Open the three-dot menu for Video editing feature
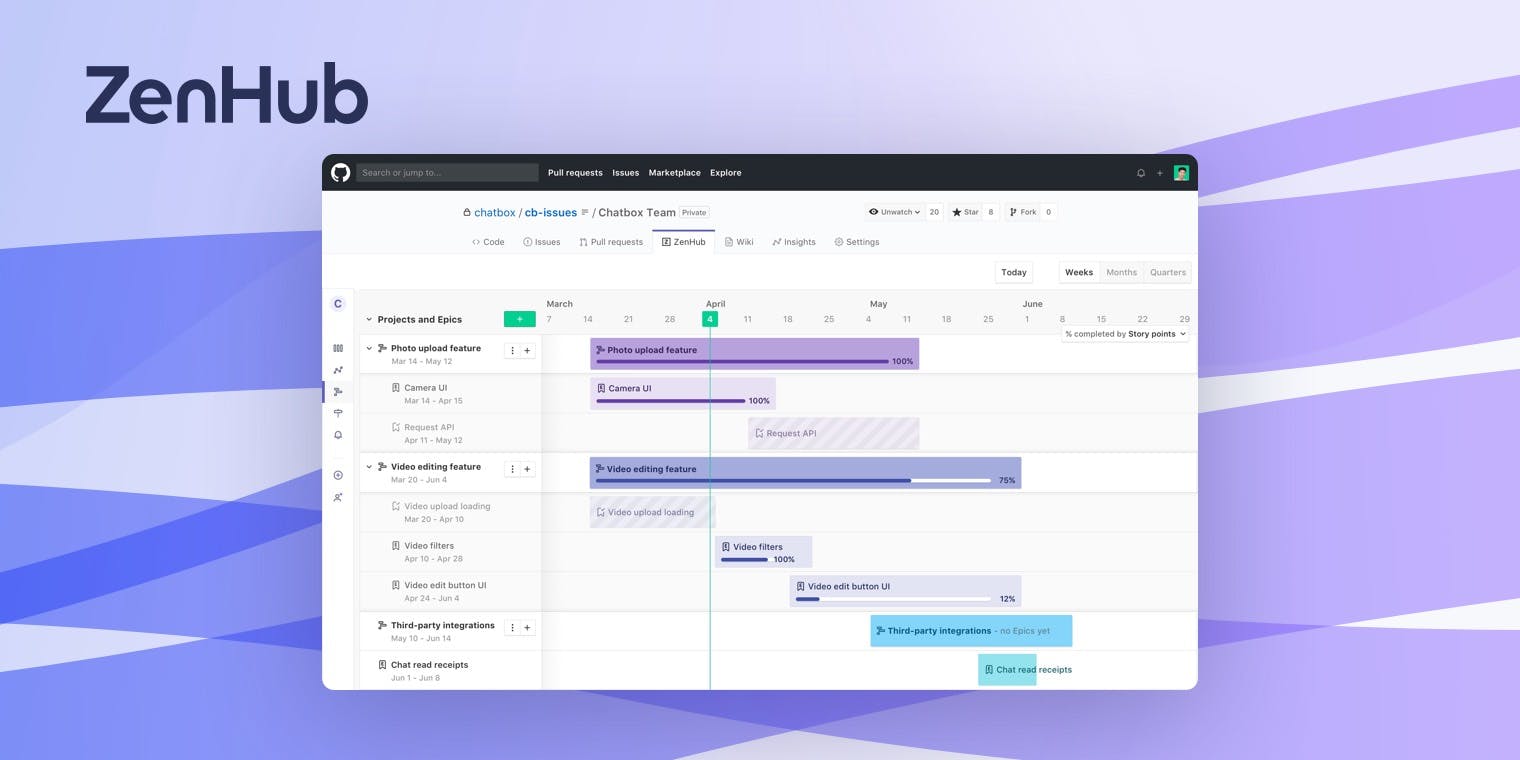1520x760 pixels. [x=512, y=469]
